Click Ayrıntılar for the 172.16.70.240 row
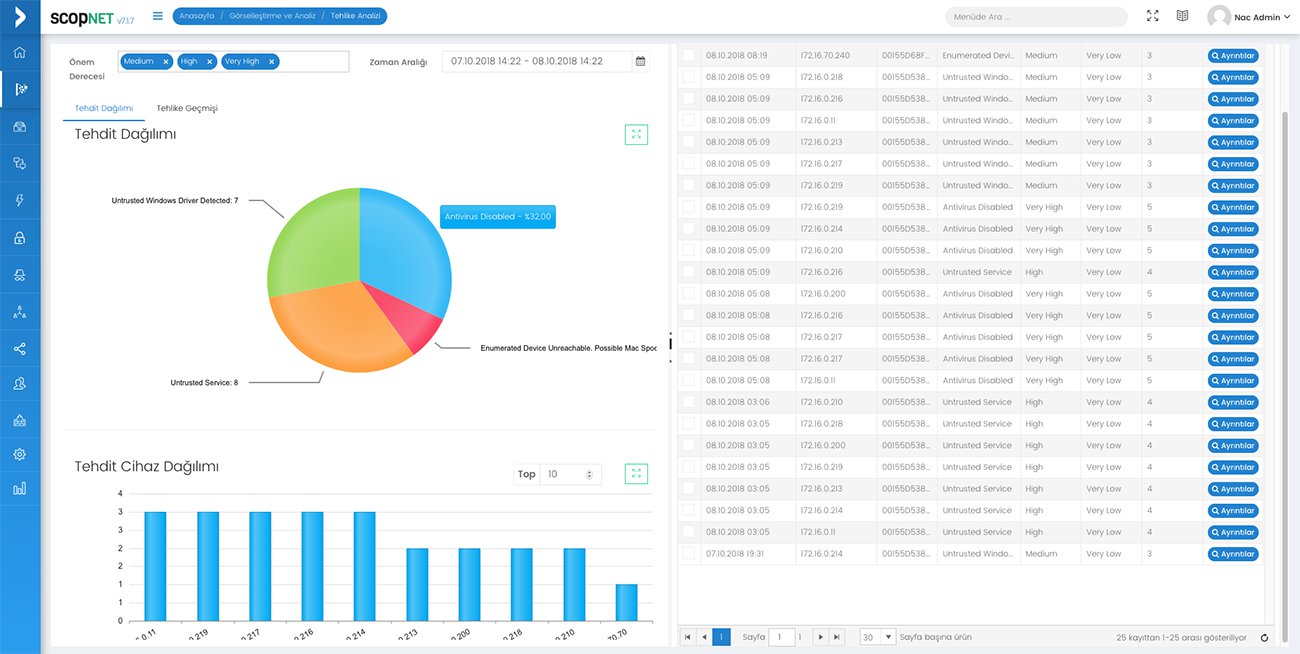 1232,56
